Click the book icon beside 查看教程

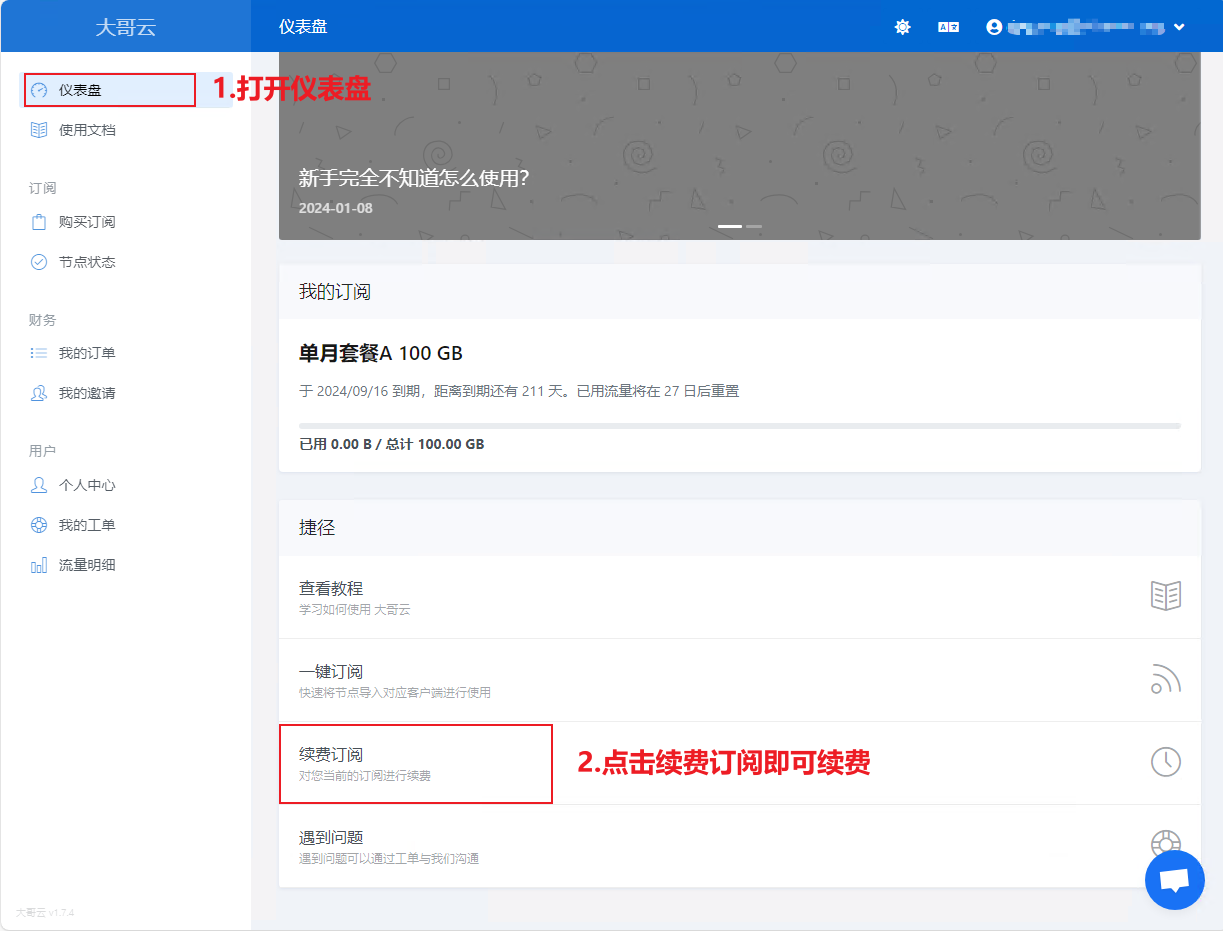click(x=1165, y=596)
